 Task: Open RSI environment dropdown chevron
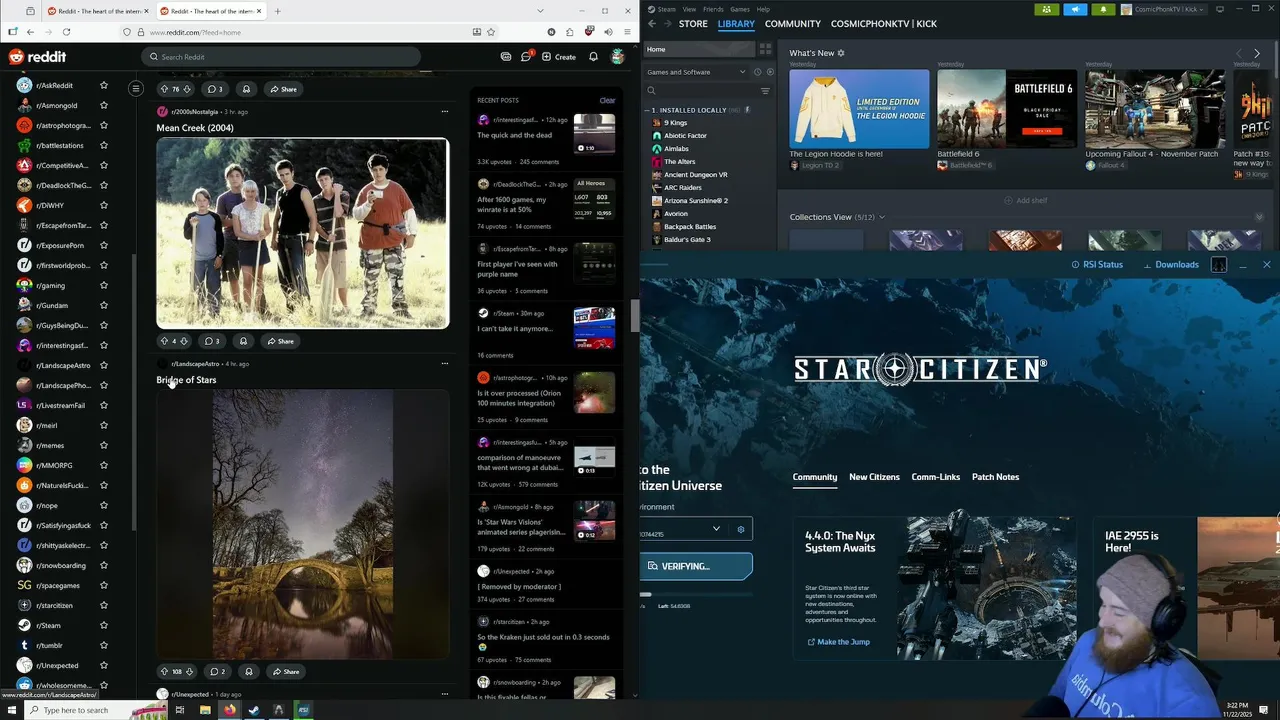click(x=716, y=529)
